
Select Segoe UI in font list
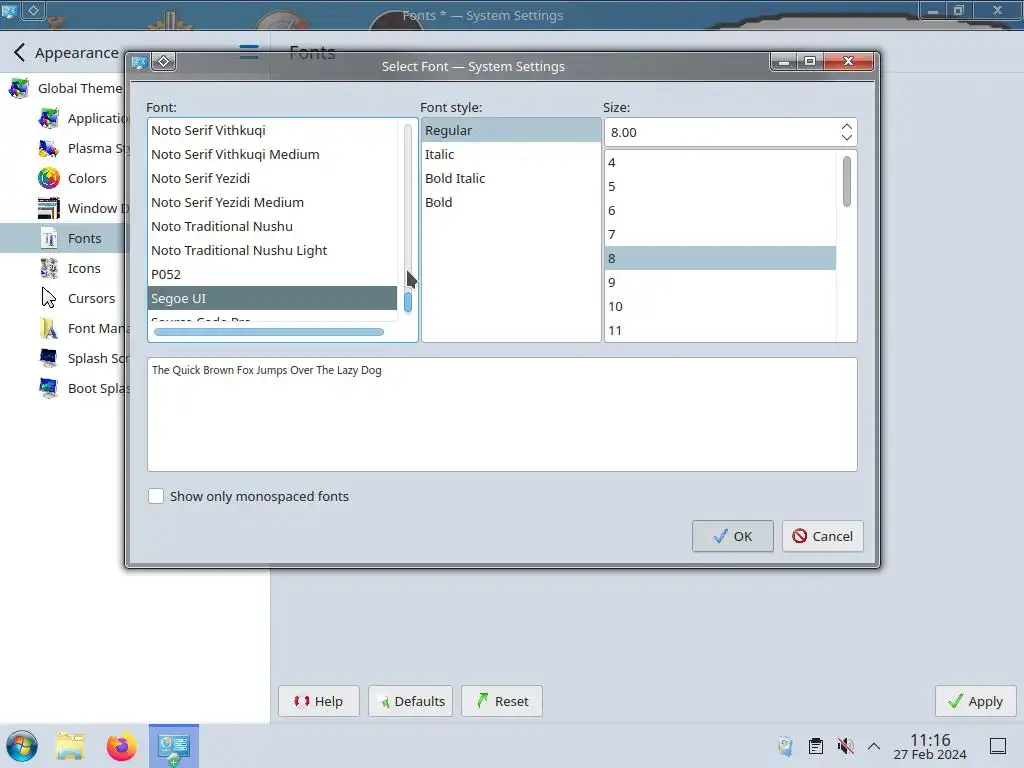(272, 298)
